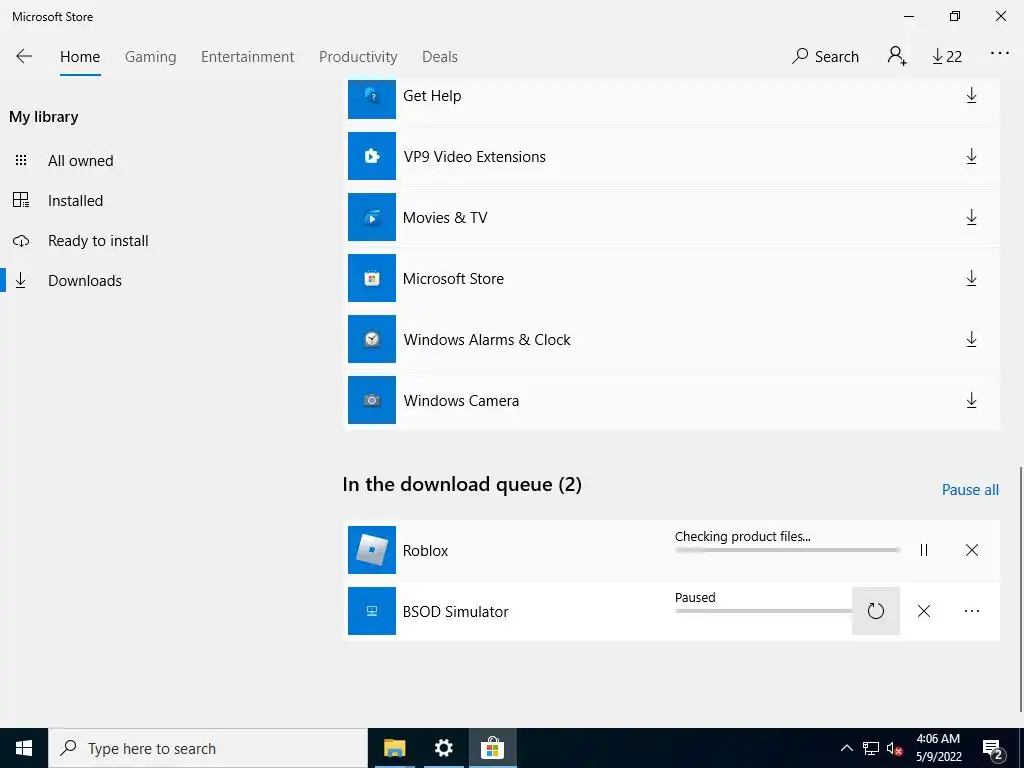Viewport: 1024px width, 768px height.
Task: Switch to the Entertainment tab
Action: [x=248, y=57]
